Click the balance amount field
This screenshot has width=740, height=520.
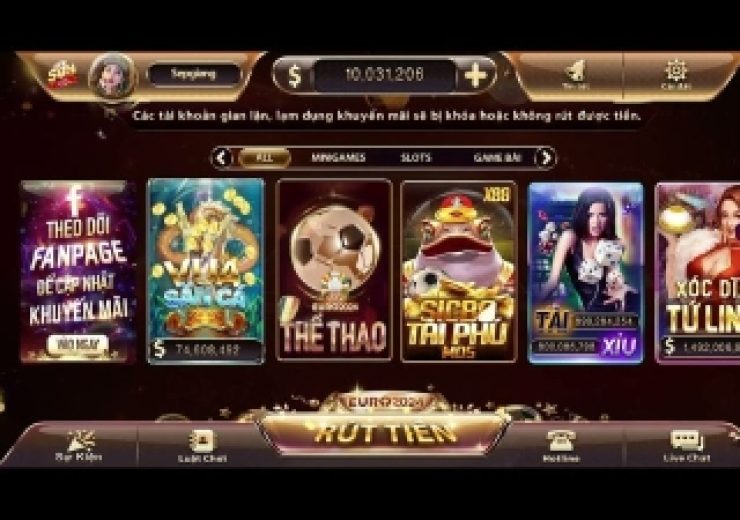(385, 75)
